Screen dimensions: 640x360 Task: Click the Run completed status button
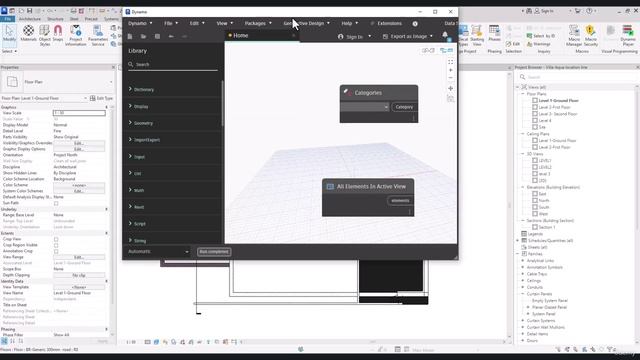click(x=214, y=251)
